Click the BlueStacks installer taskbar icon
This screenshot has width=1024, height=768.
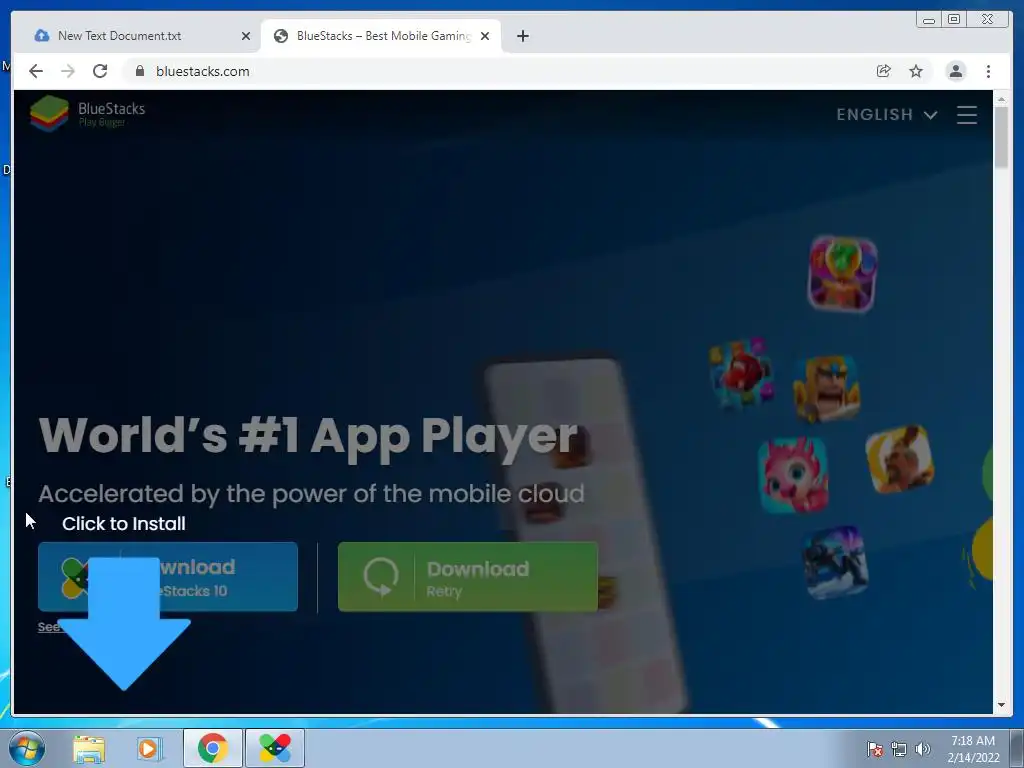click(275, 748)
